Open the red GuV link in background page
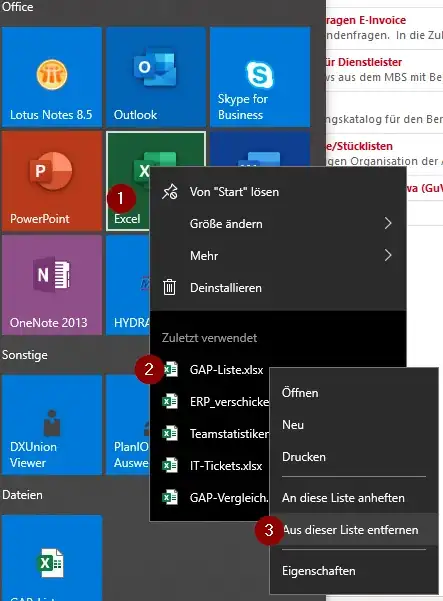The width and height of the screenshot is (443, 601). click(x=425, y=188)
